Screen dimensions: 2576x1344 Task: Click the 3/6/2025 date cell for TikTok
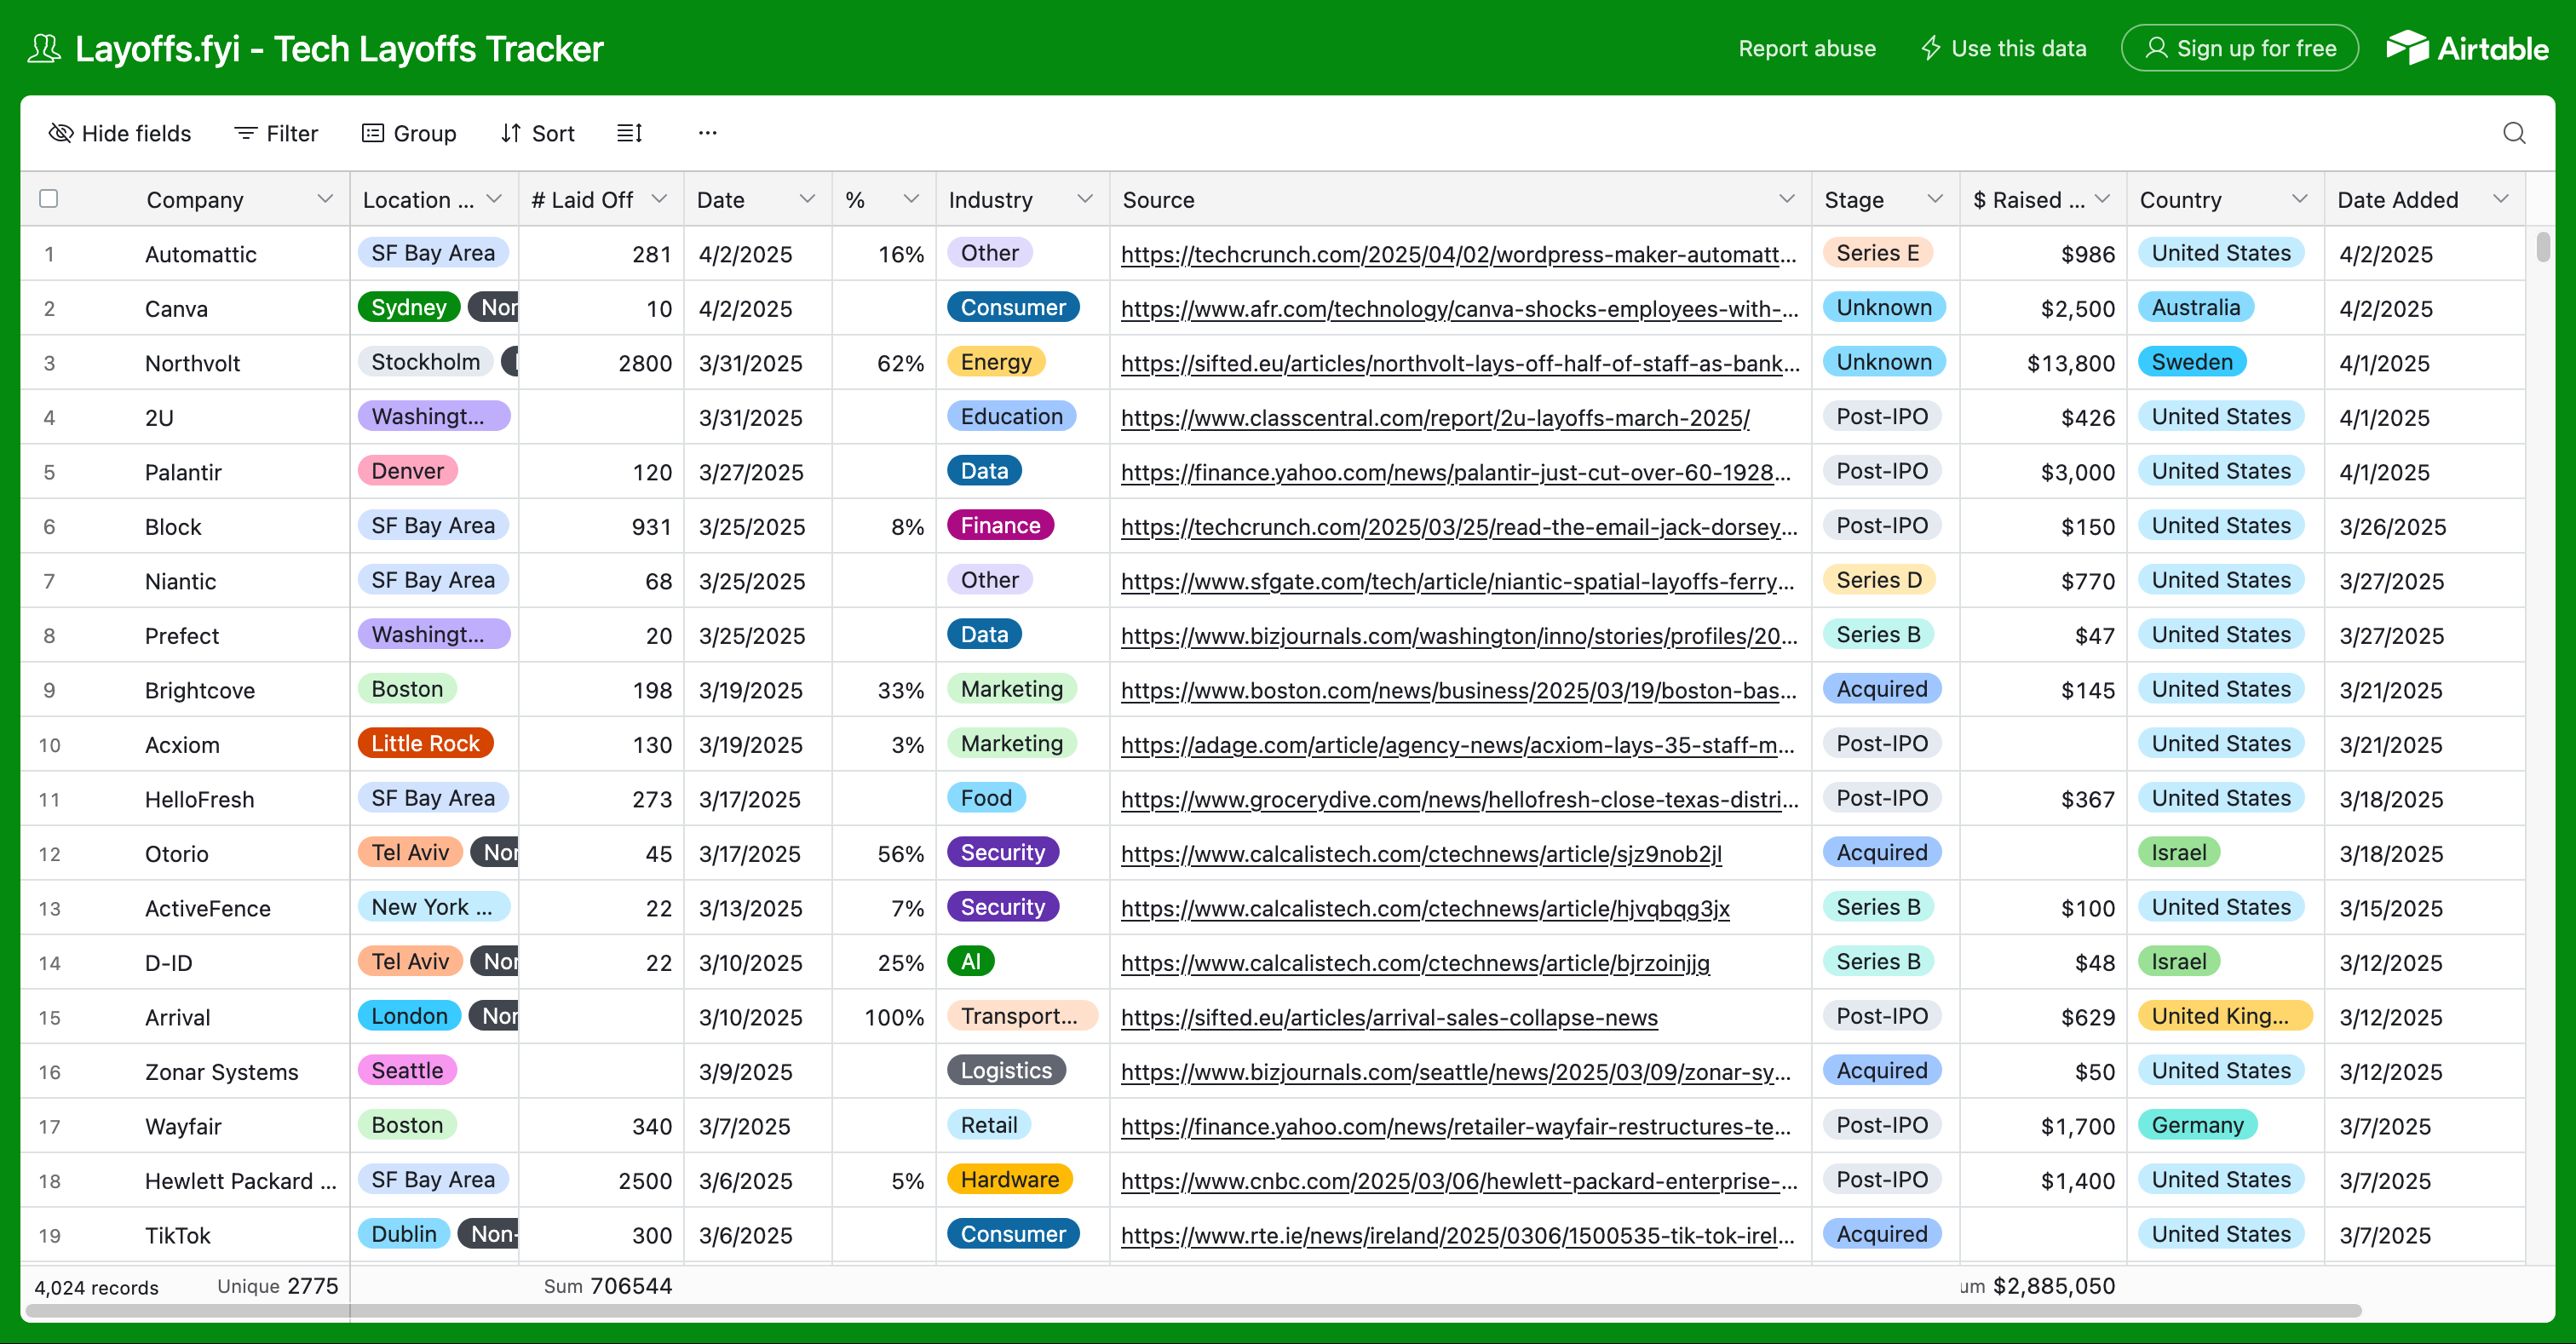[758, 1235]
